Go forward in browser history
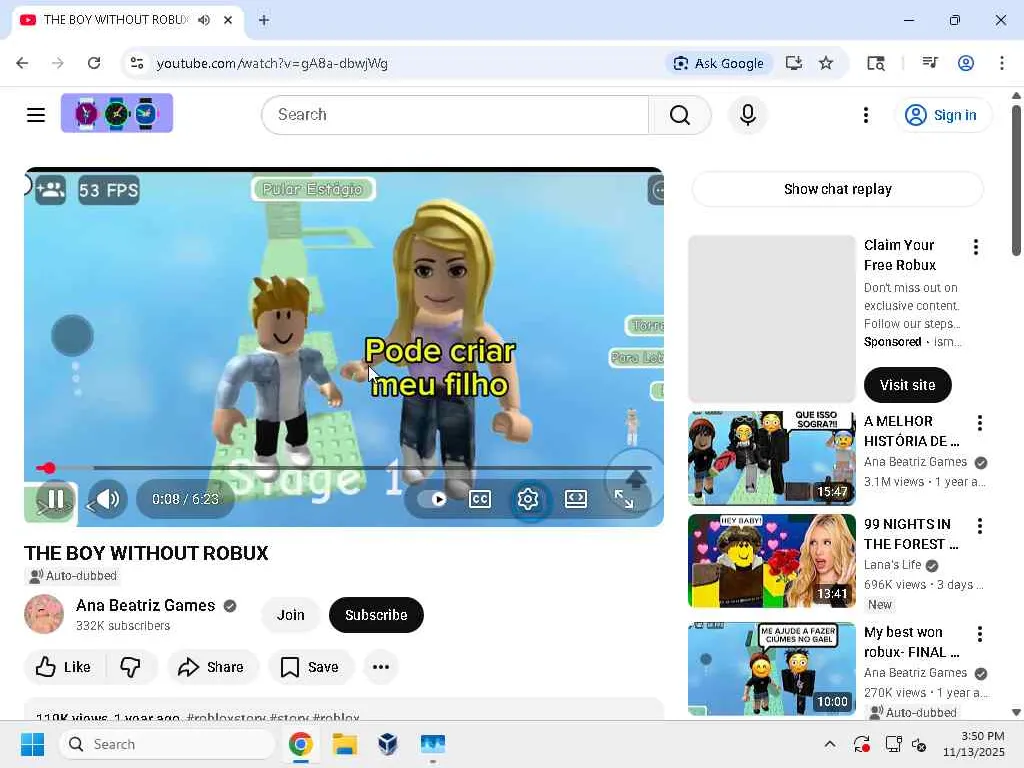 pos(58,63)
